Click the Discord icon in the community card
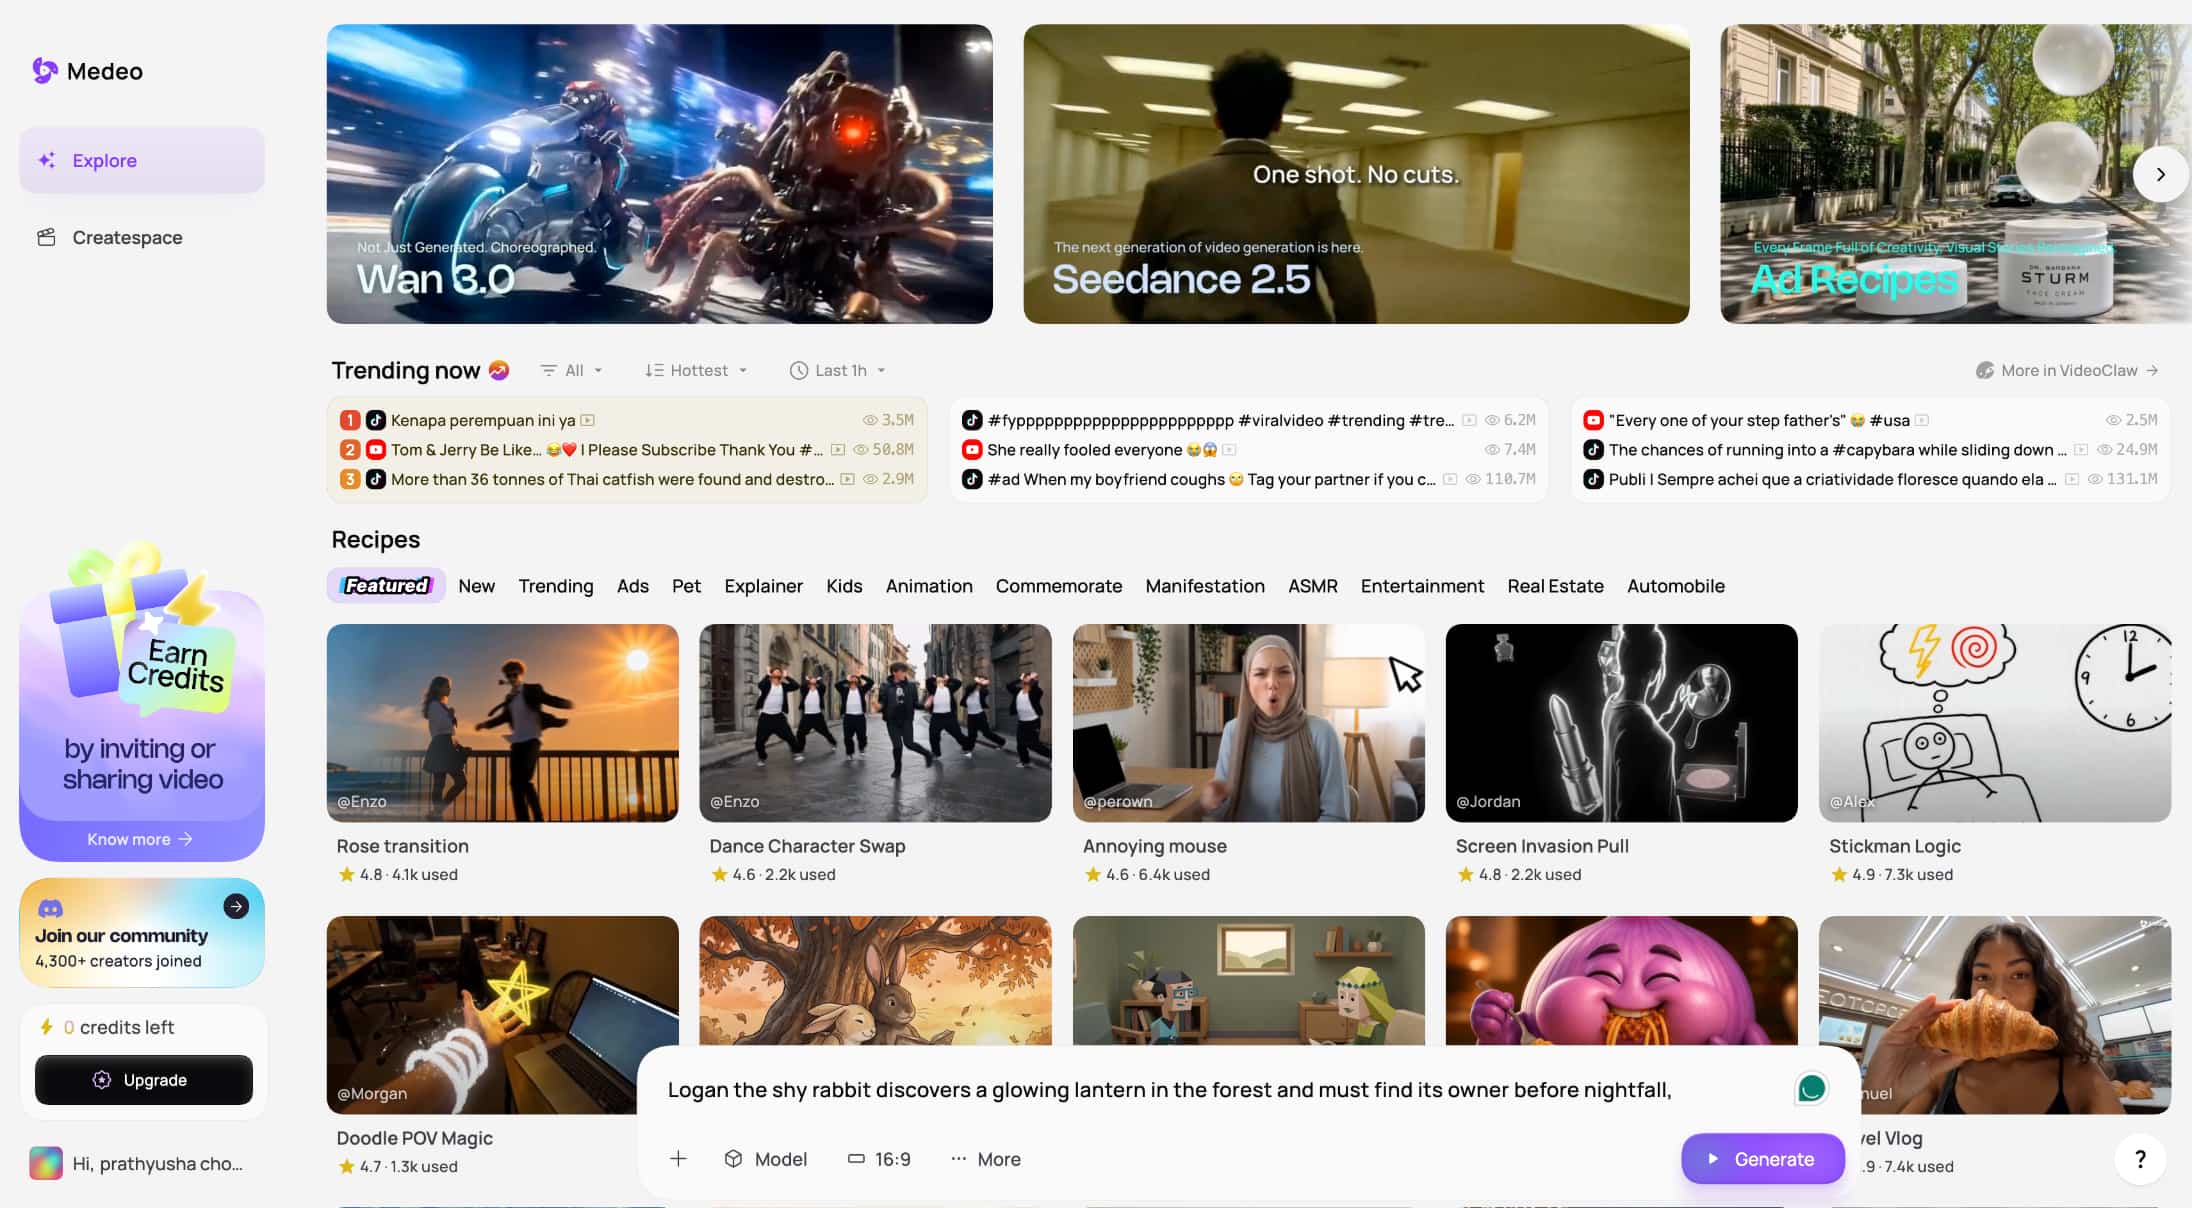 pos(50,908)
